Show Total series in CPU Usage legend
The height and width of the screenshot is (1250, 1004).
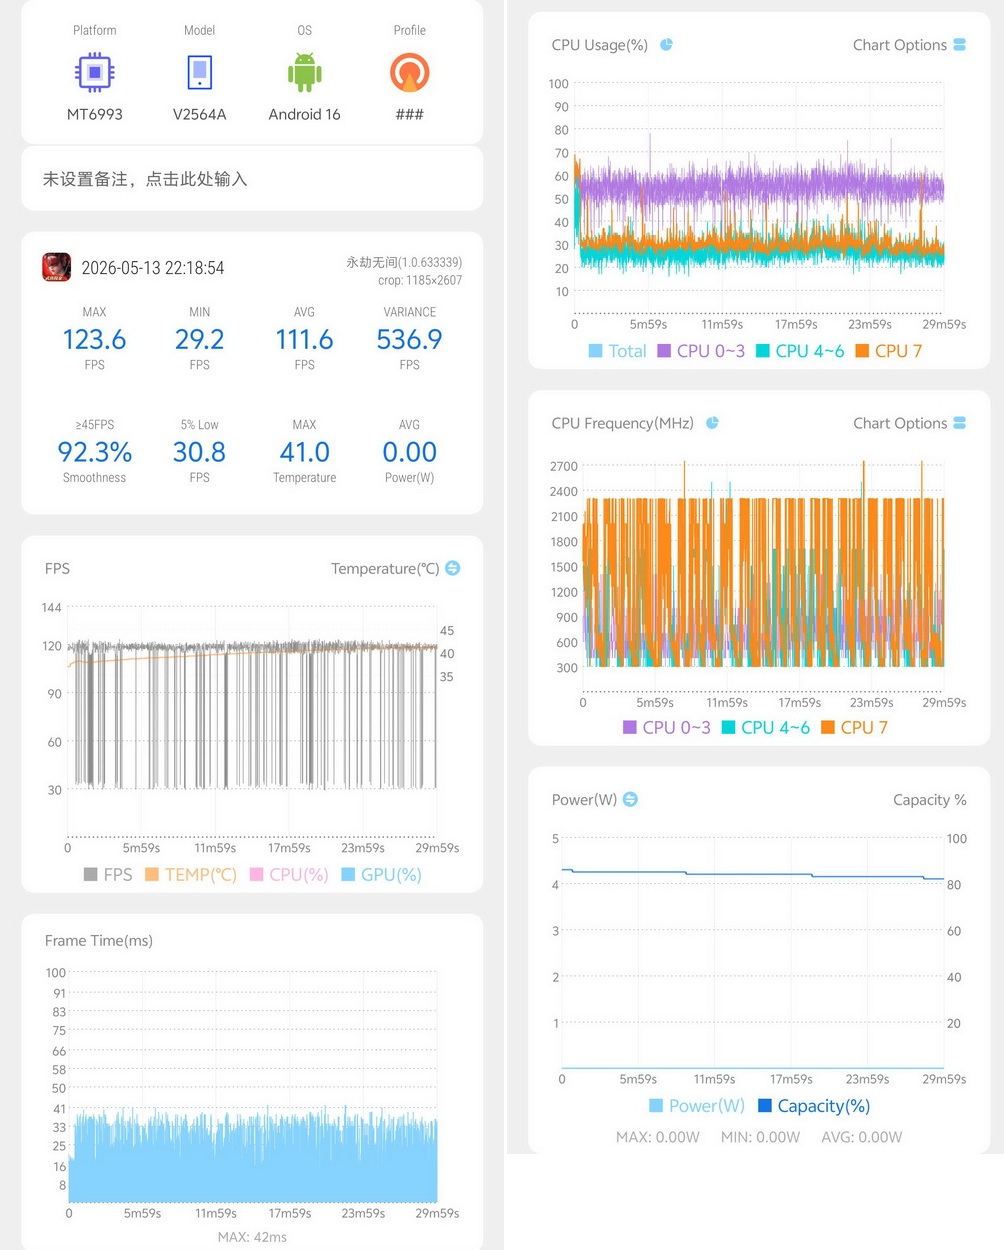(618, 351)
